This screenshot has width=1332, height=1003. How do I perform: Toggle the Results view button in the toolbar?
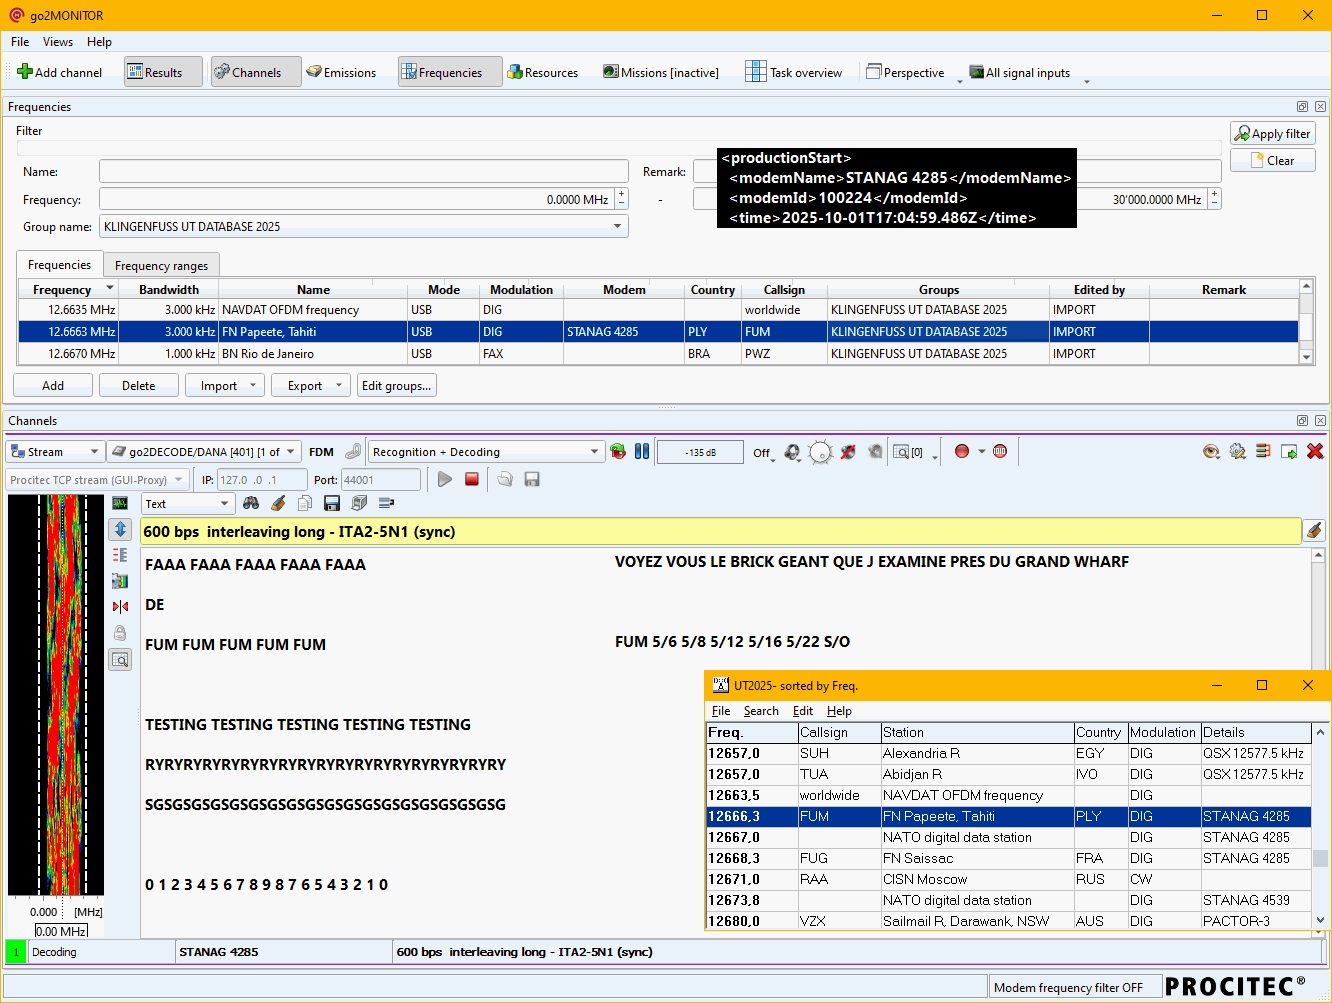(163, 72)
